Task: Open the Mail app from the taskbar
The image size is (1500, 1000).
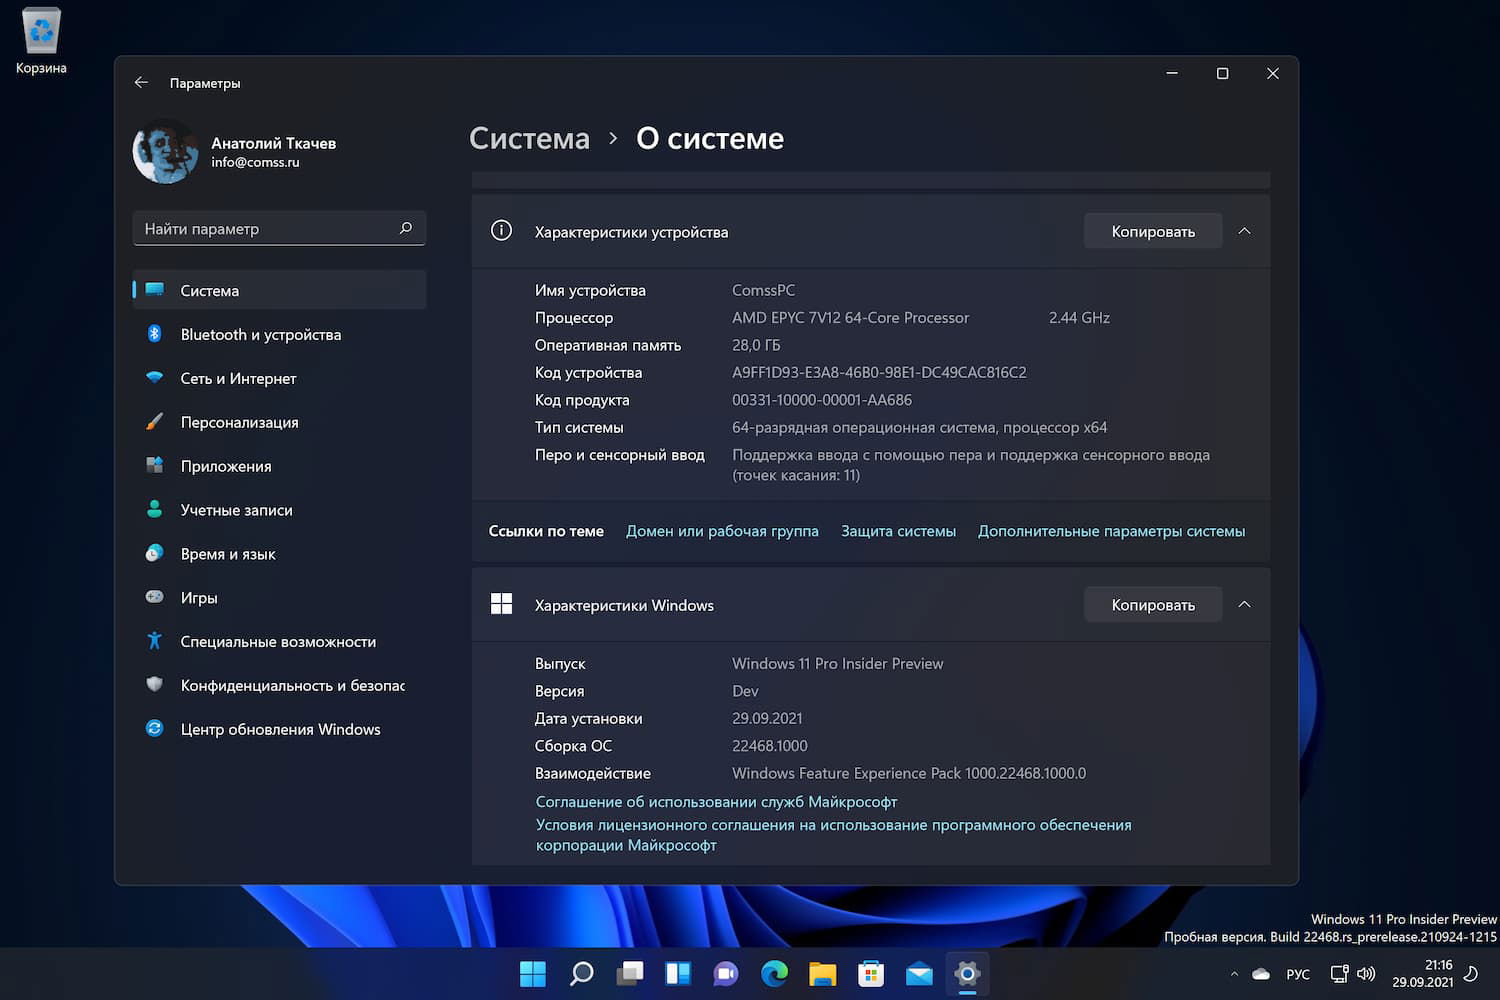Action: [919, 973]
